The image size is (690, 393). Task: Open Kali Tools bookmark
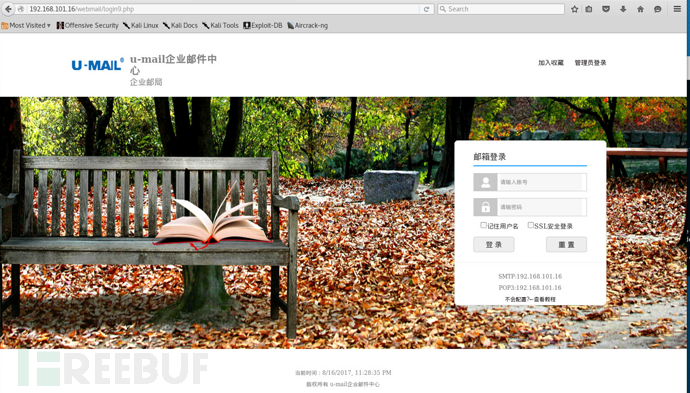pyautogui.click(x=220, y=26)
